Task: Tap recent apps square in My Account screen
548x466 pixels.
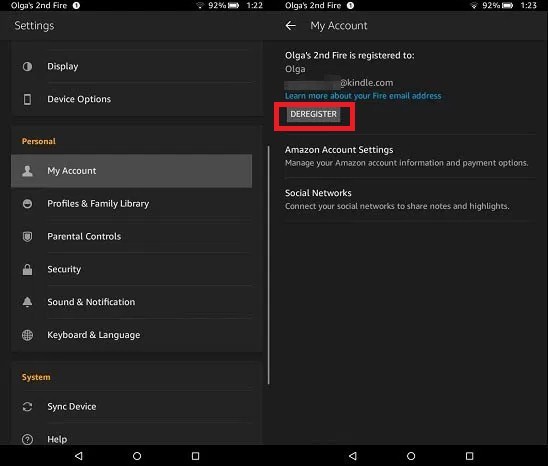Action: tap(470, 456)
